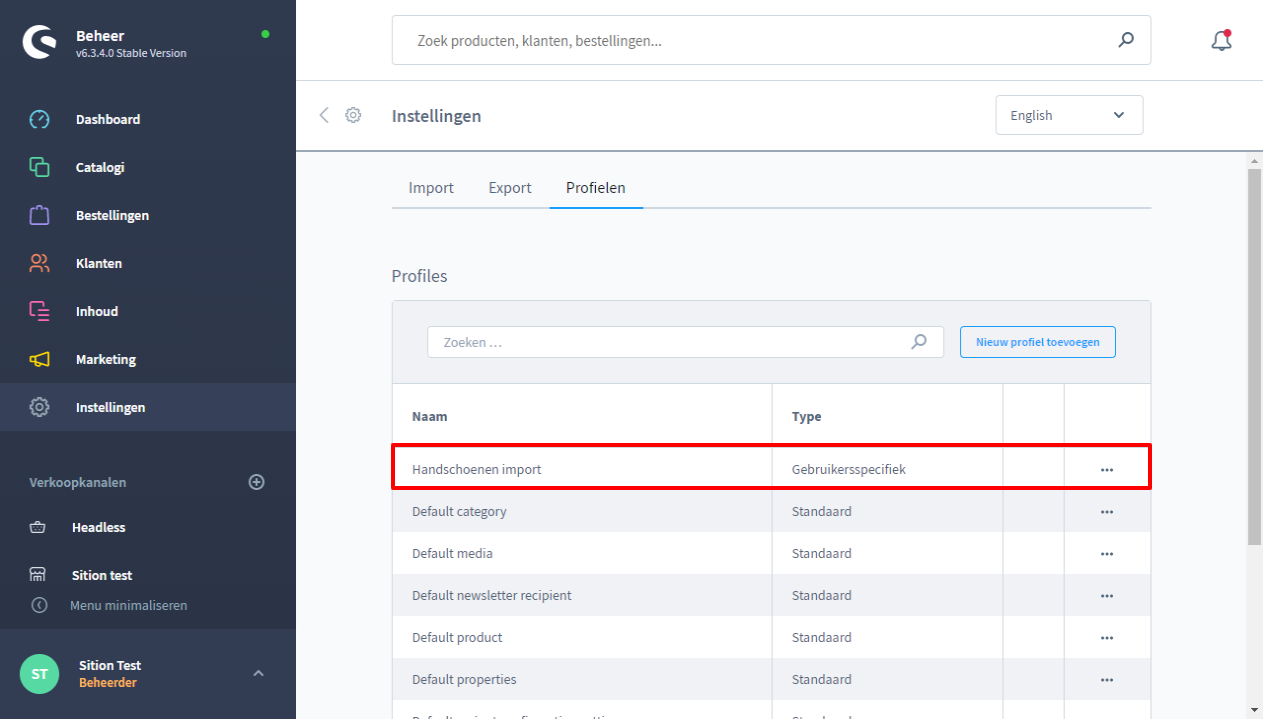This screenshot has width=1263, height=719.
Task: Click the settings gear next to Instellingen title
Action: [x=353, y=115]
